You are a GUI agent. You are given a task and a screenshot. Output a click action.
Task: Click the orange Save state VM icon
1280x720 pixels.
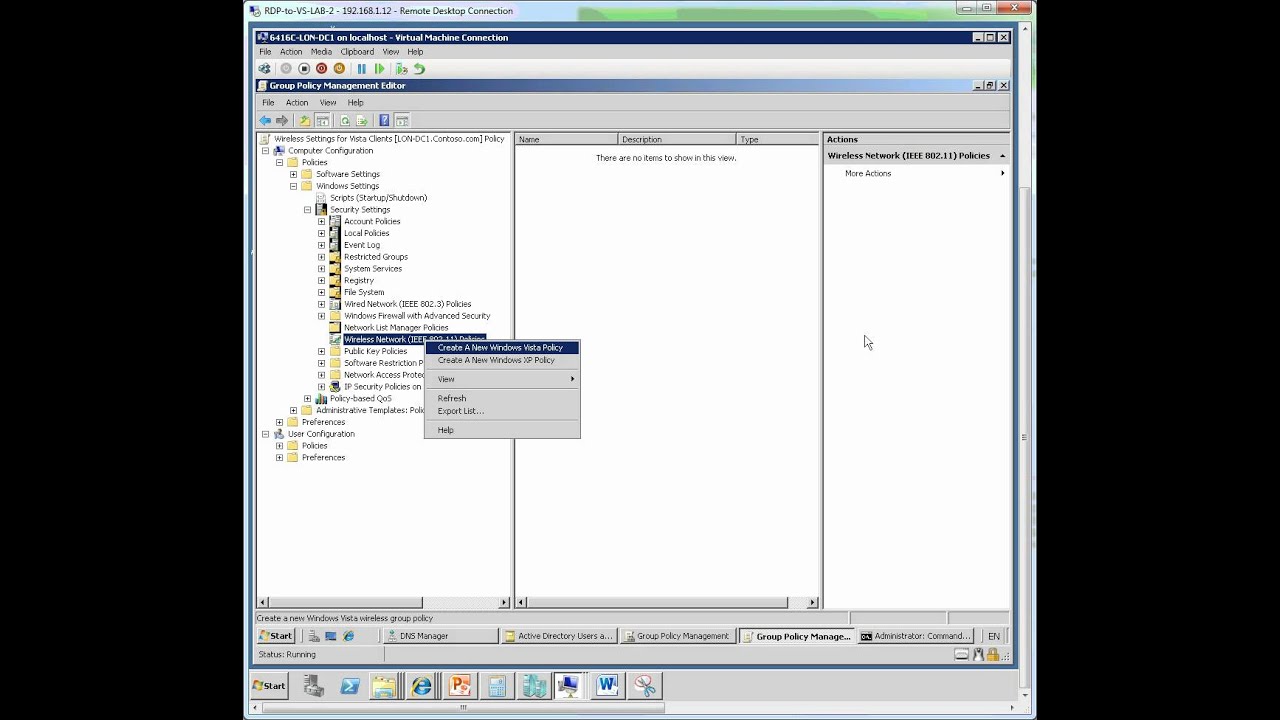click(339, 69)
